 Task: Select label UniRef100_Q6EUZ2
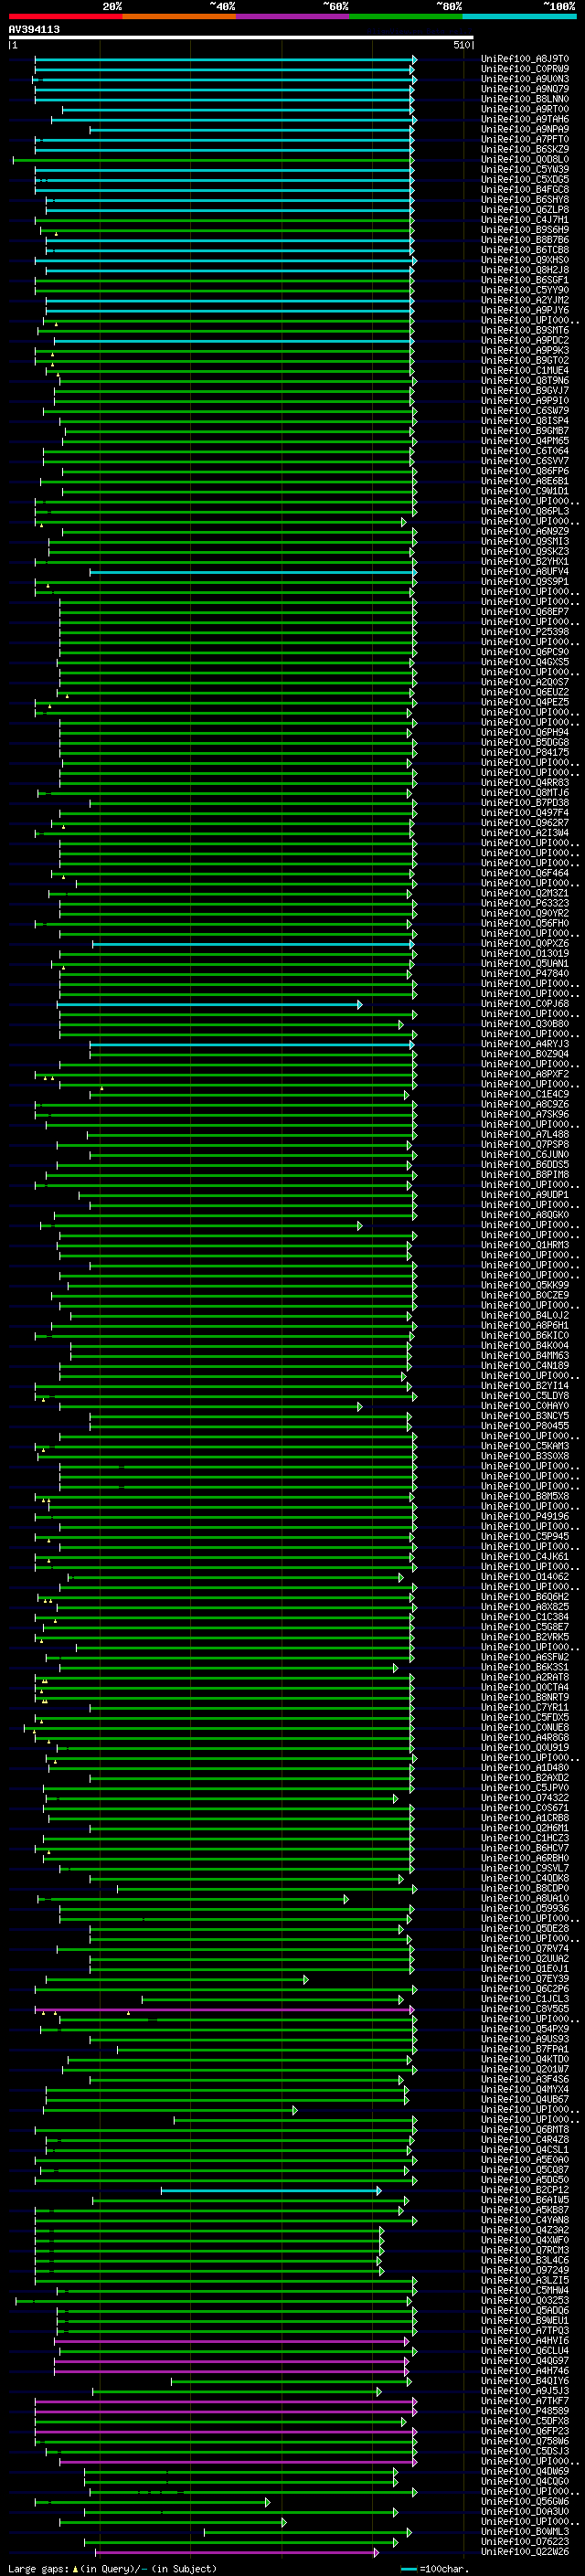click(x=525, y=693)
